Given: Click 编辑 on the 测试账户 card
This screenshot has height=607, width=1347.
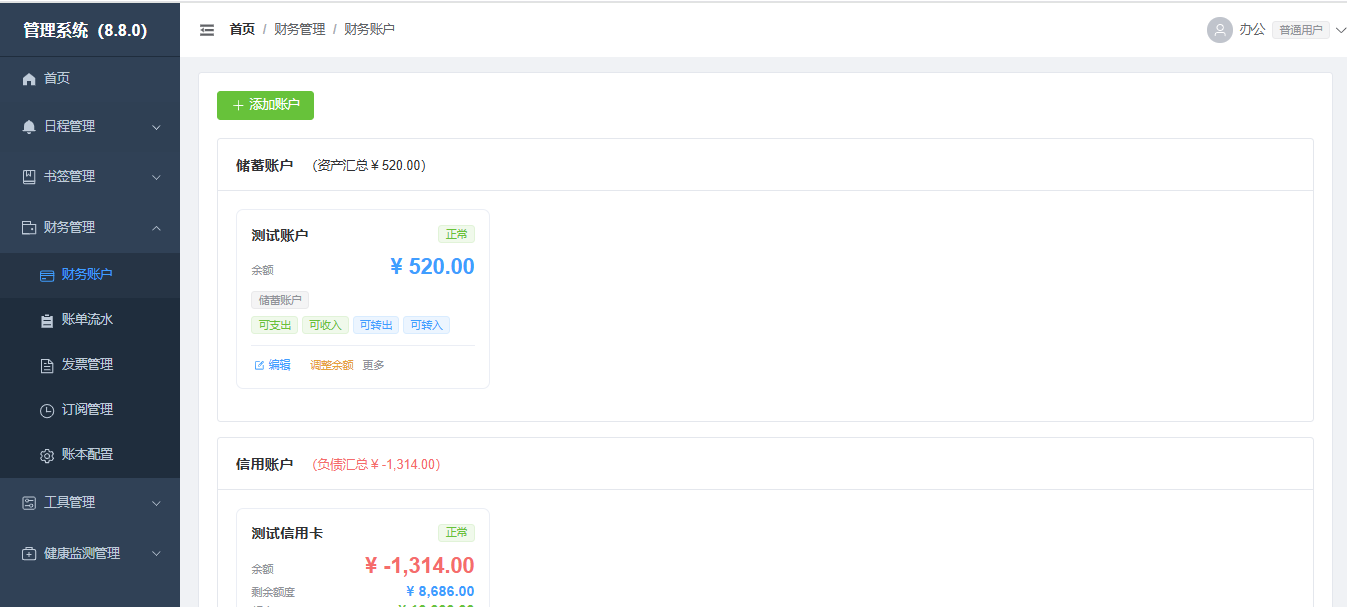Looking at the screenshot, I should click(x=273, y=365).
